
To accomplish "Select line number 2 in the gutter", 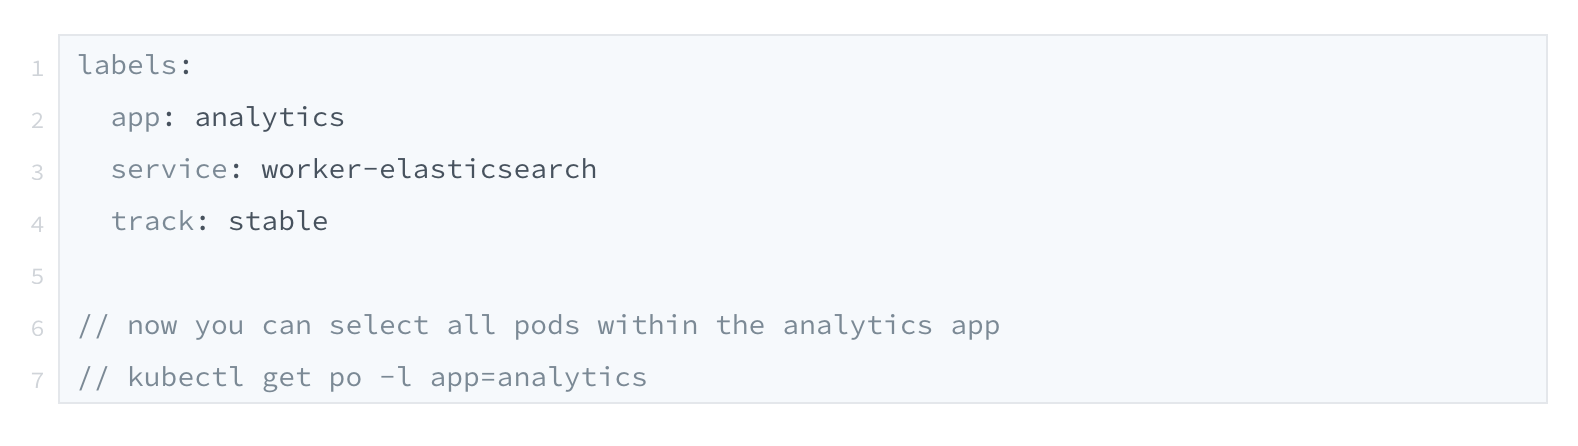I will (x=37, y=120).
